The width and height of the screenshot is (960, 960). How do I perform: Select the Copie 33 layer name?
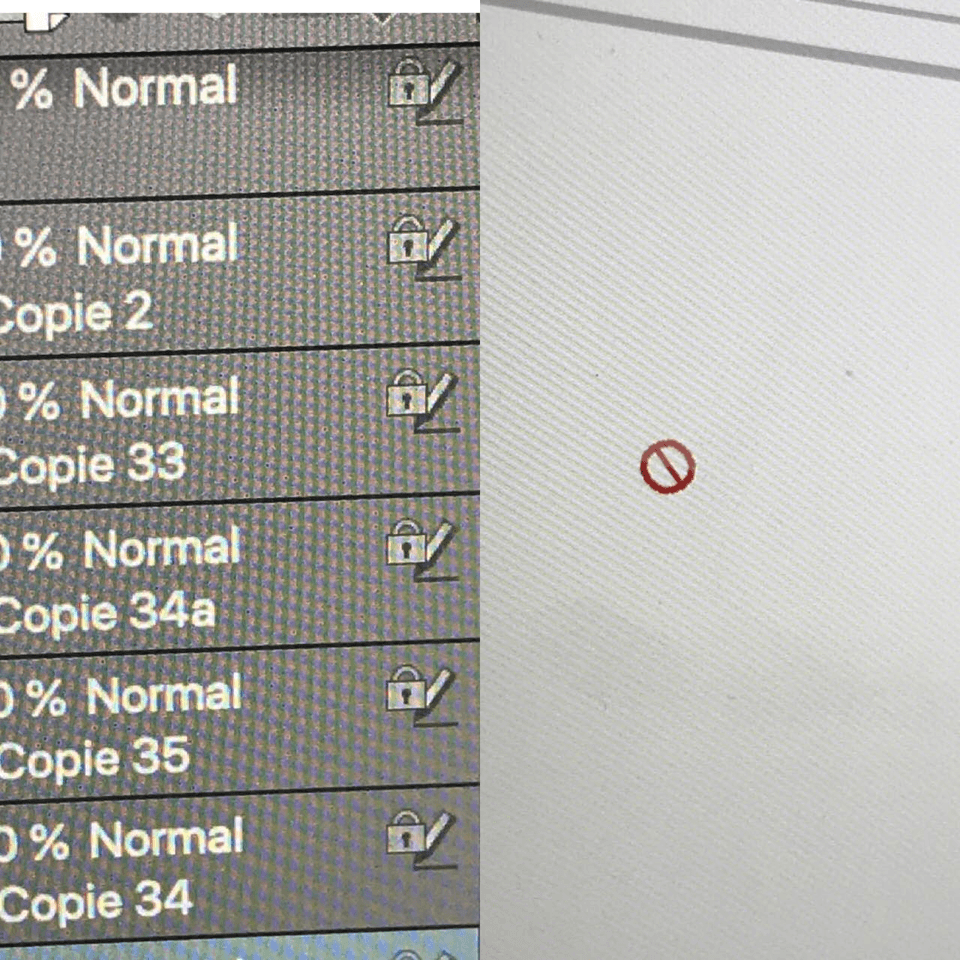click(x=92, y=465)
